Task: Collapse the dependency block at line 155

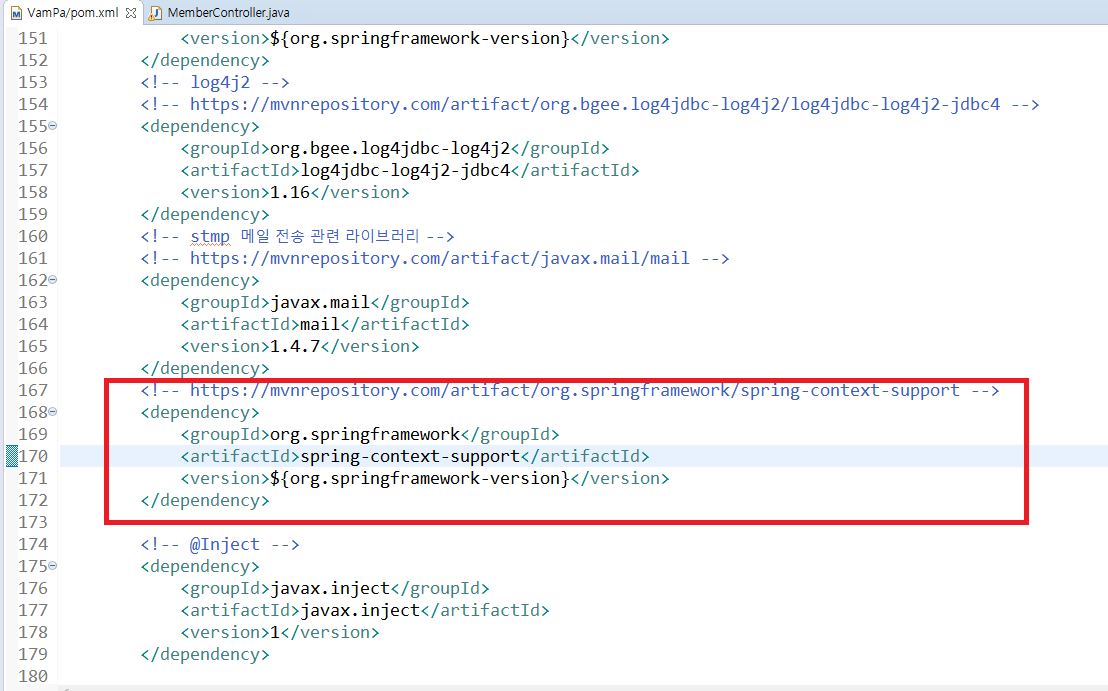Action: click(52, 126)
